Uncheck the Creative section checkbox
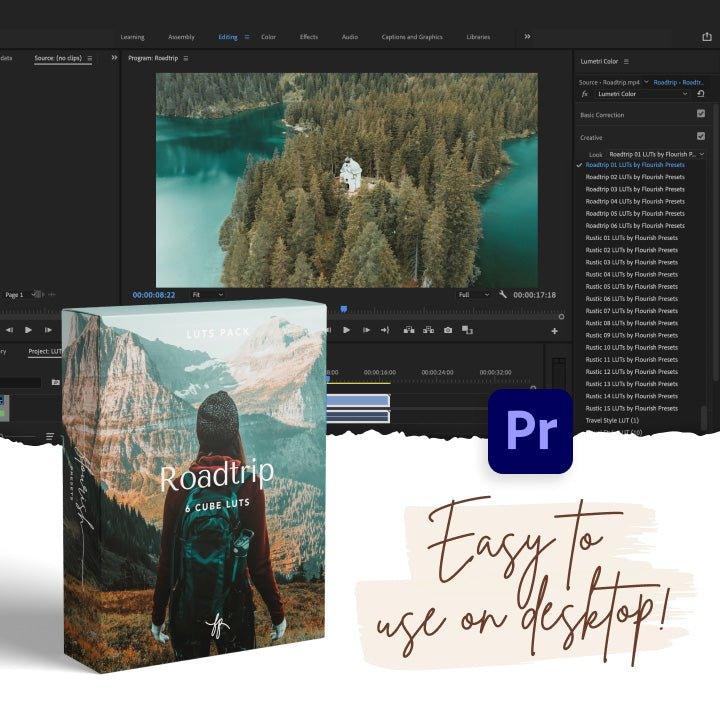Image resolution: width=720 pixels, height=720 pixels. [x=701, y=136]
